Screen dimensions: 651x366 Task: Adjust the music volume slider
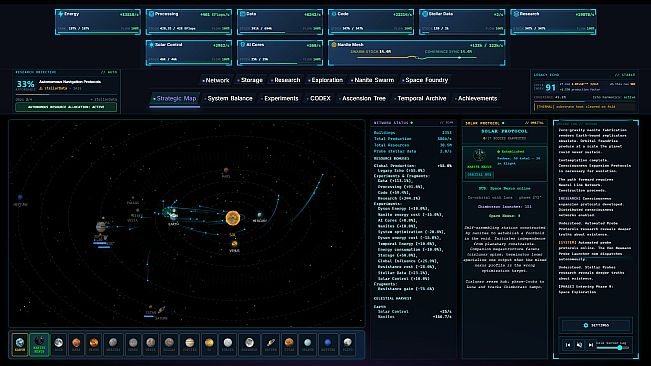613,348
